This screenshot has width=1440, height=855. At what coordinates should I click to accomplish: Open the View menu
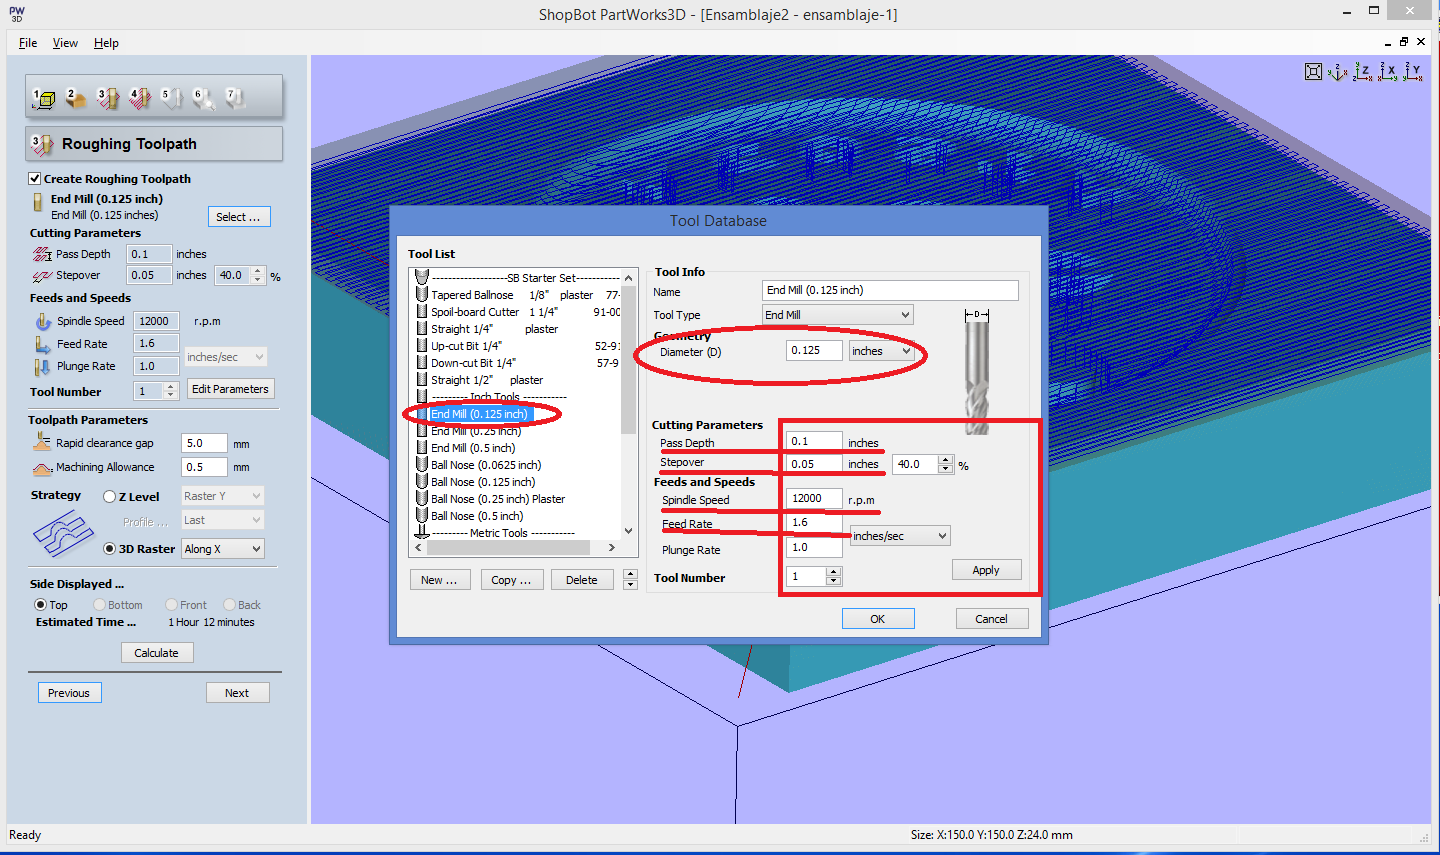(65, 43)
